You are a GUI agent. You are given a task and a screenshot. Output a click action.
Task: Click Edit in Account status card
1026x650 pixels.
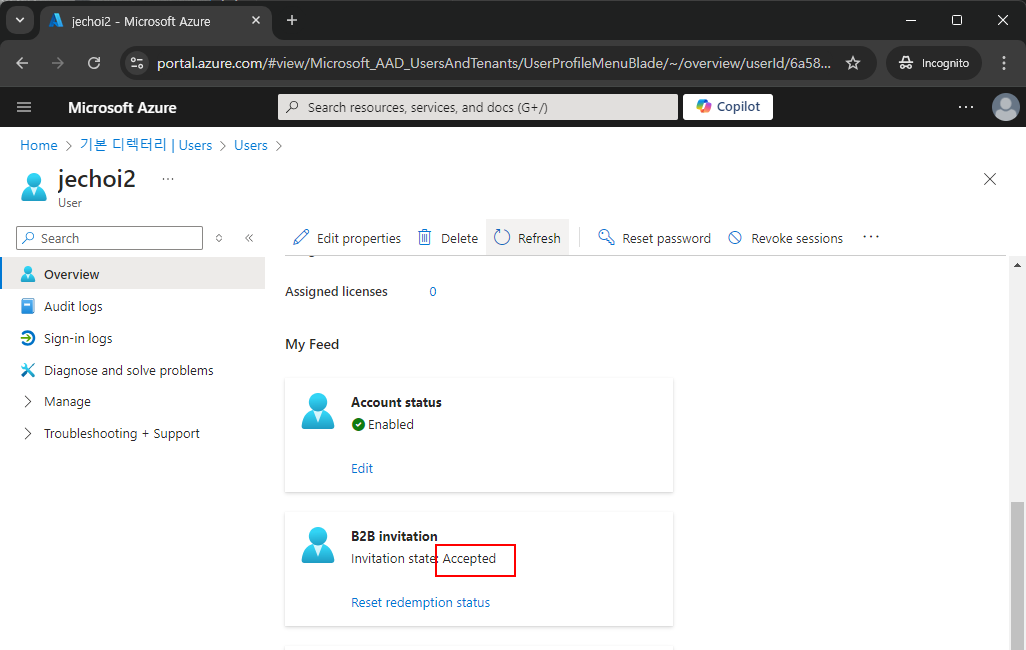[x=362, y=468]
